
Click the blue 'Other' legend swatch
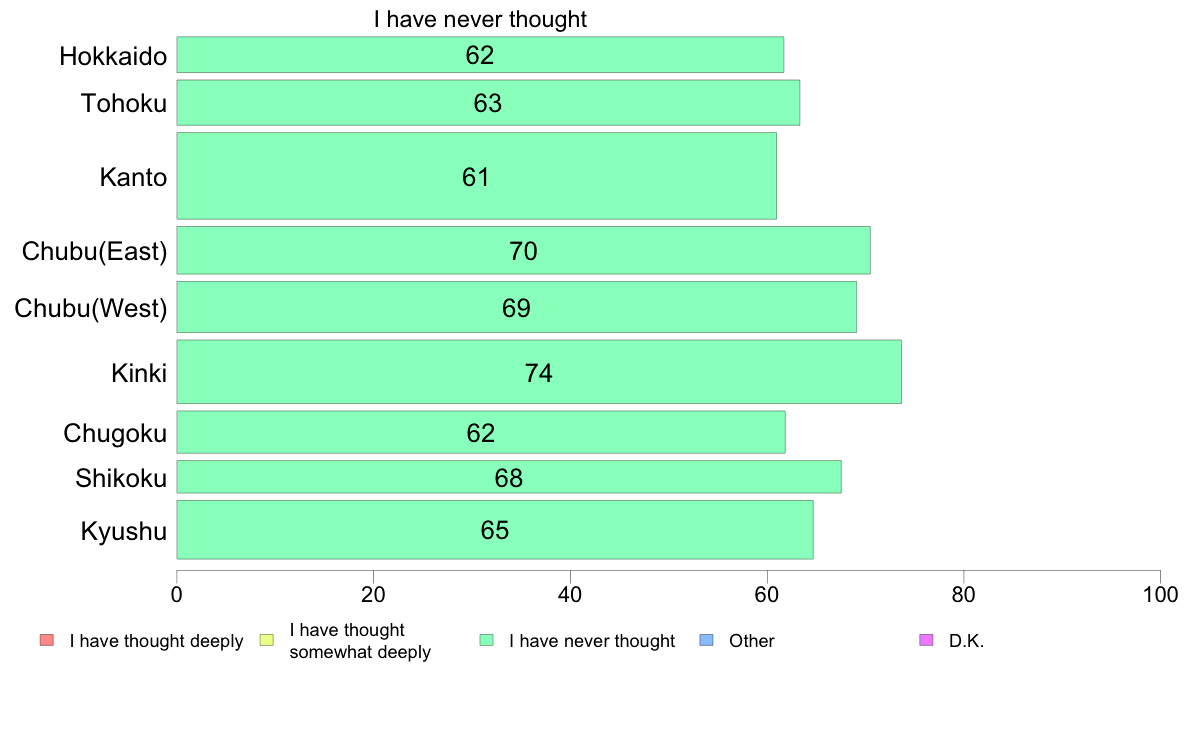tap(706, 640)
